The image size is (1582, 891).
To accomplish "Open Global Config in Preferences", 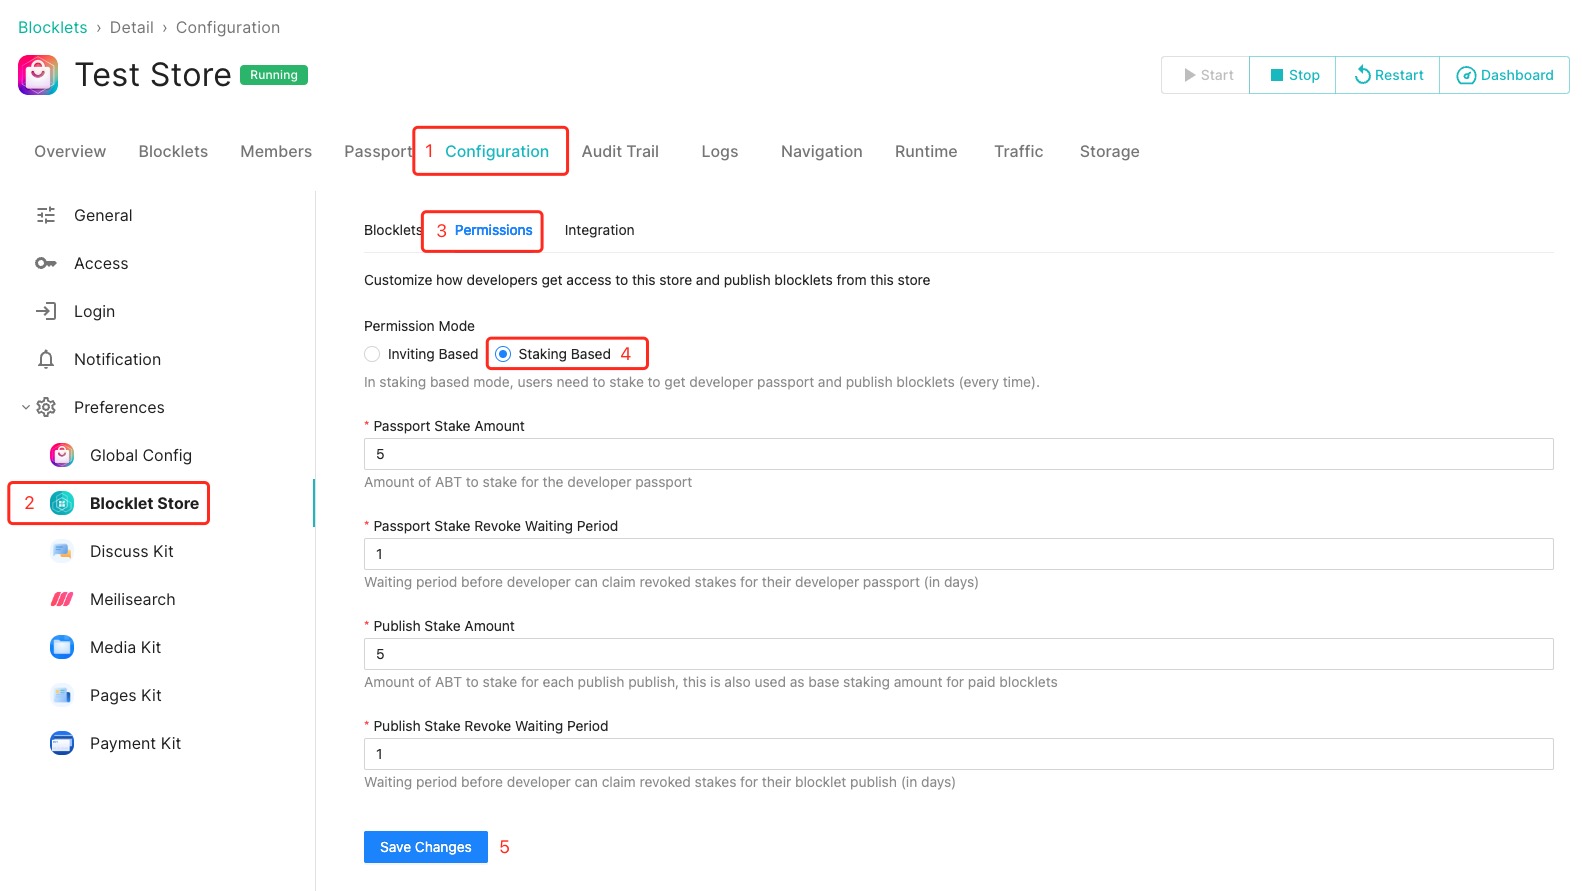I will (140, 455).
